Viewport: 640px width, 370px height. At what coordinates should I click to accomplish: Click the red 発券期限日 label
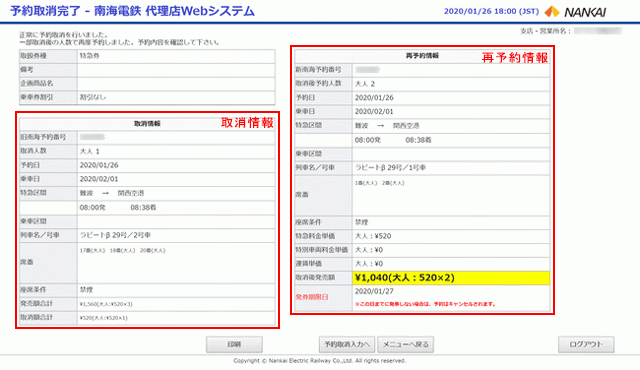(x=312, y=297)
